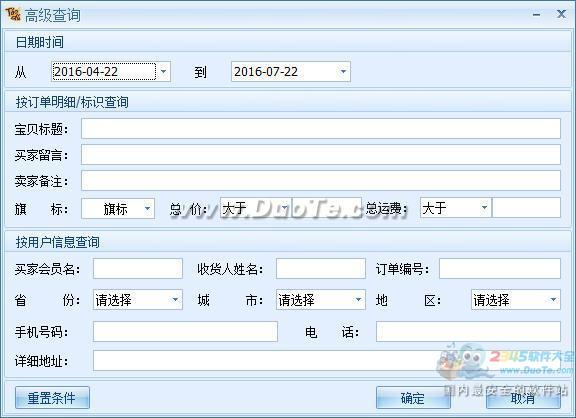This screenshot has height=418, width=576.
Task: Confirm the query with 确定 button
Action: pos(413,397)
